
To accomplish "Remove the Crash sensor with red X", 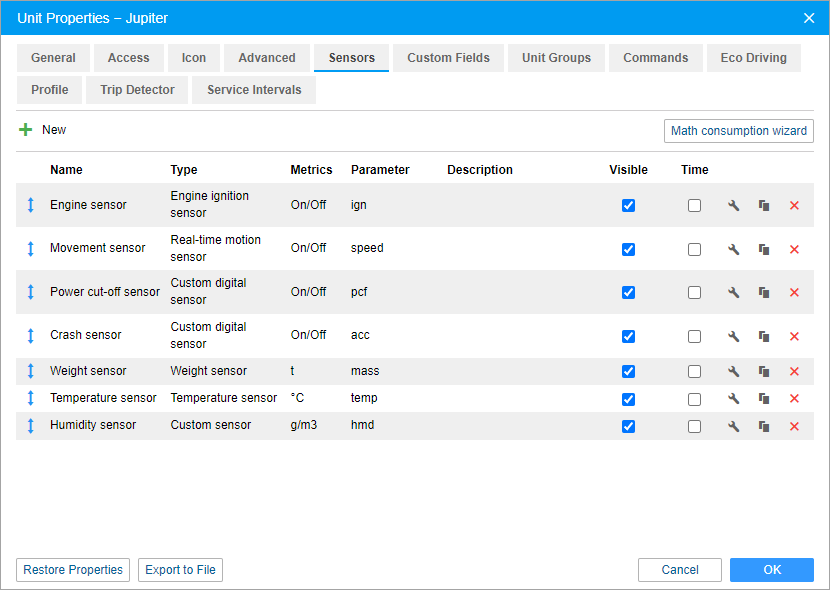I will point(794,336).
